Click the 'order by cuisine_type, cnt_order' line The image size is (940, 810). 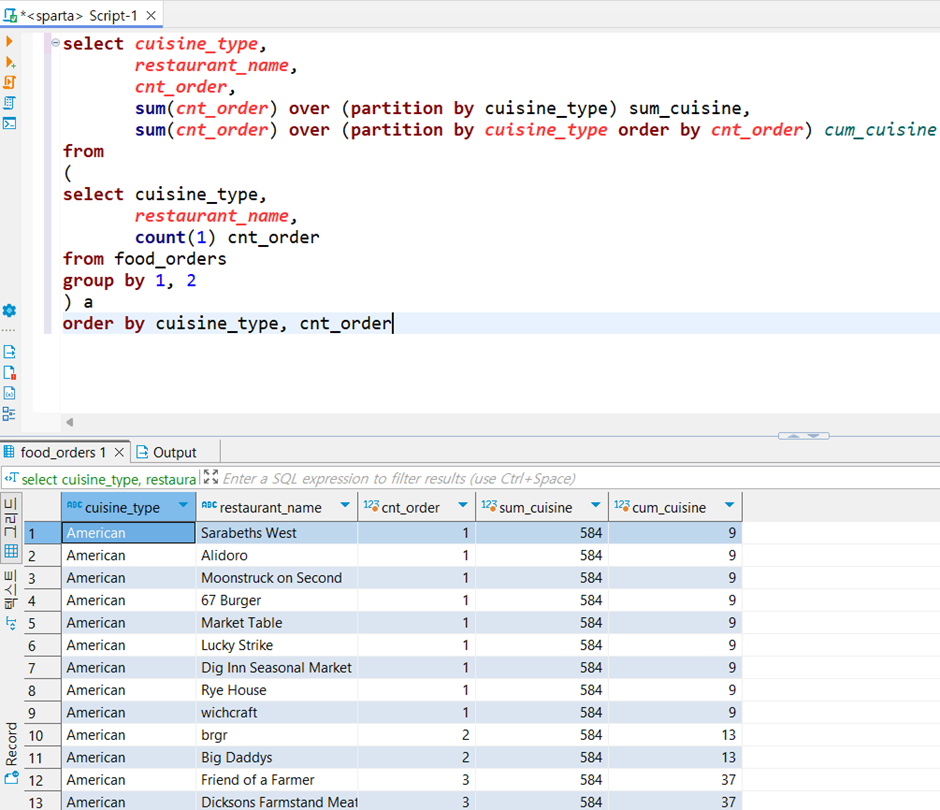coord(227,324)
